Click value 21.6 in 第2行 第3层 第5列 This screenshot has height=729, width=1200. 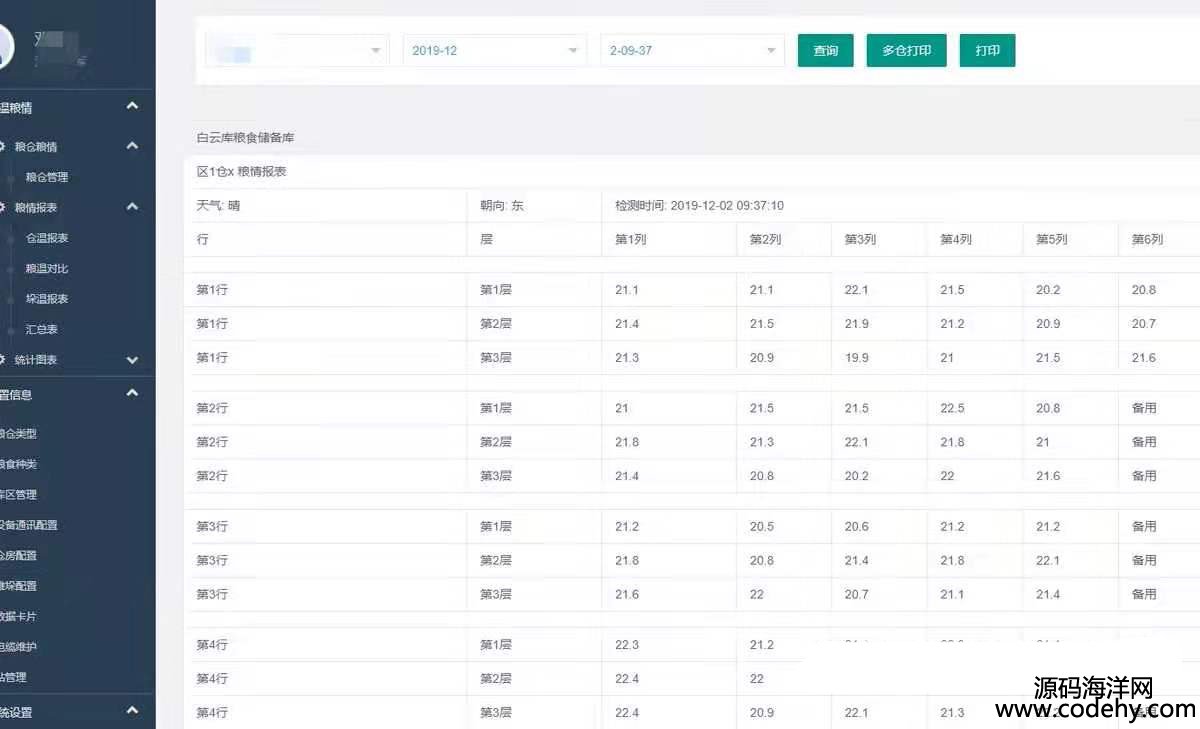coord(1048,476)
